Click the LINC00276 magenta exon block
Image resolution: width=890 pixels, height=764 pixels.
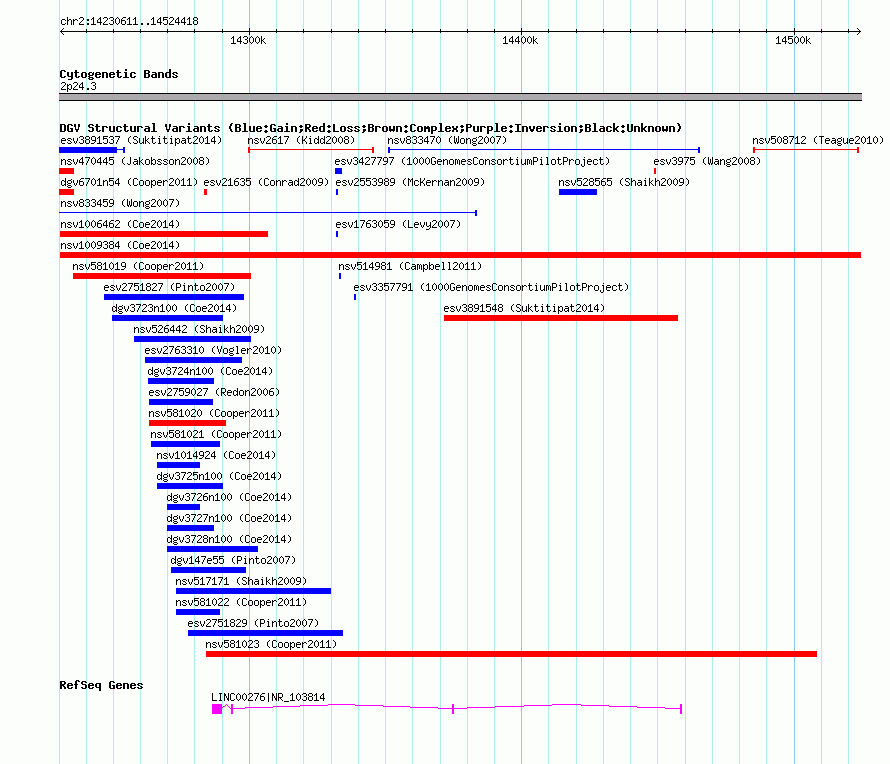point(217,709)
